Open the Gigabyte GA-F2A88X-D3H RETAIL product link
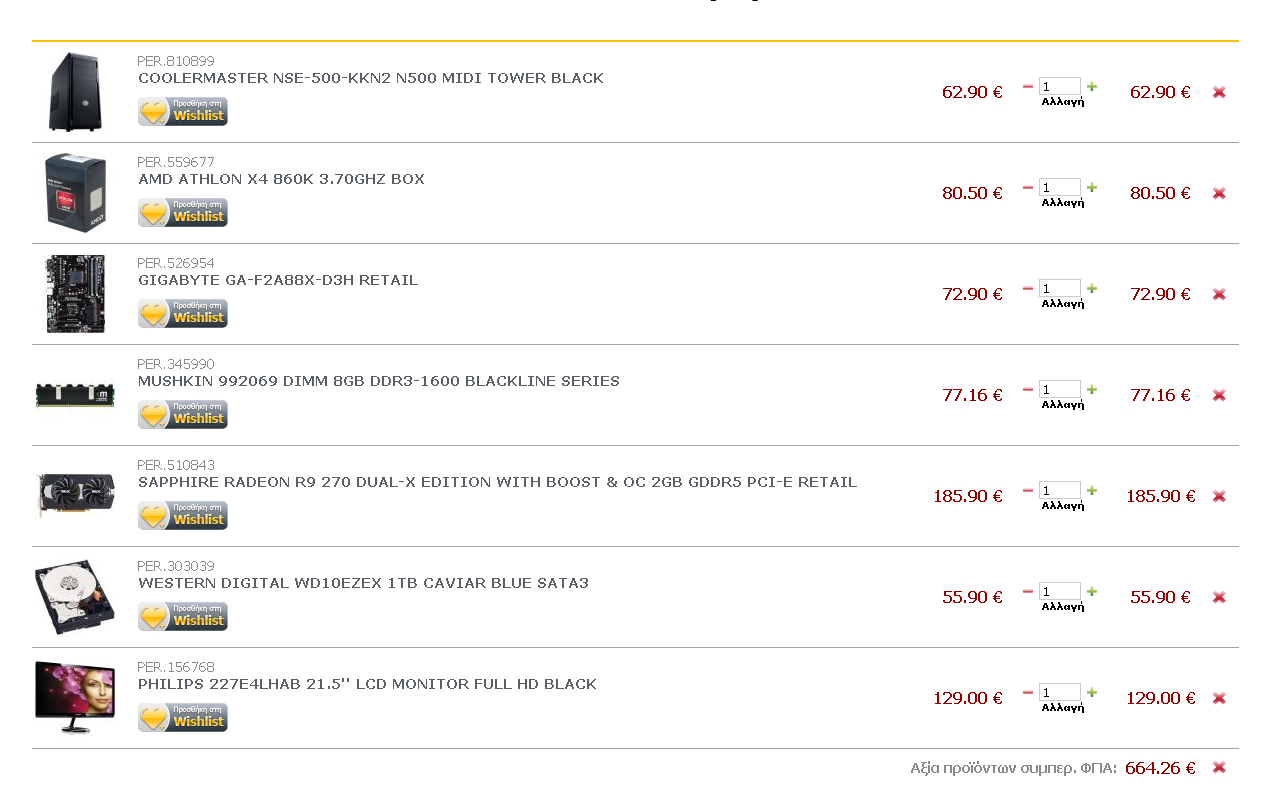 tap(278, 280)
